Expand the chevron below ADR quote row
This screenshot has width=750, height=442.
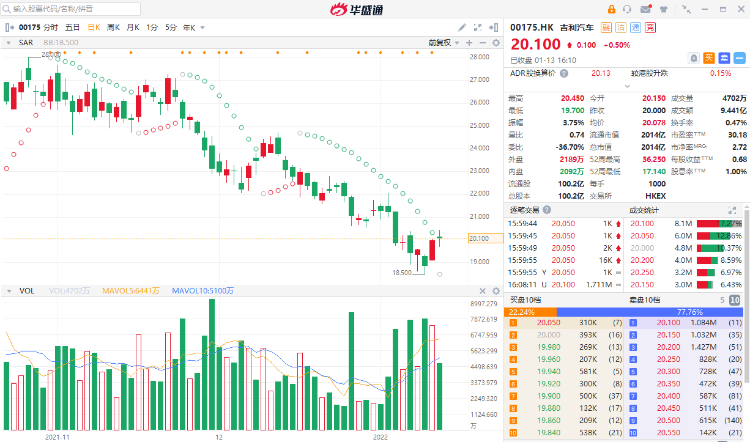pyautogui.click(x=627, y=86)
